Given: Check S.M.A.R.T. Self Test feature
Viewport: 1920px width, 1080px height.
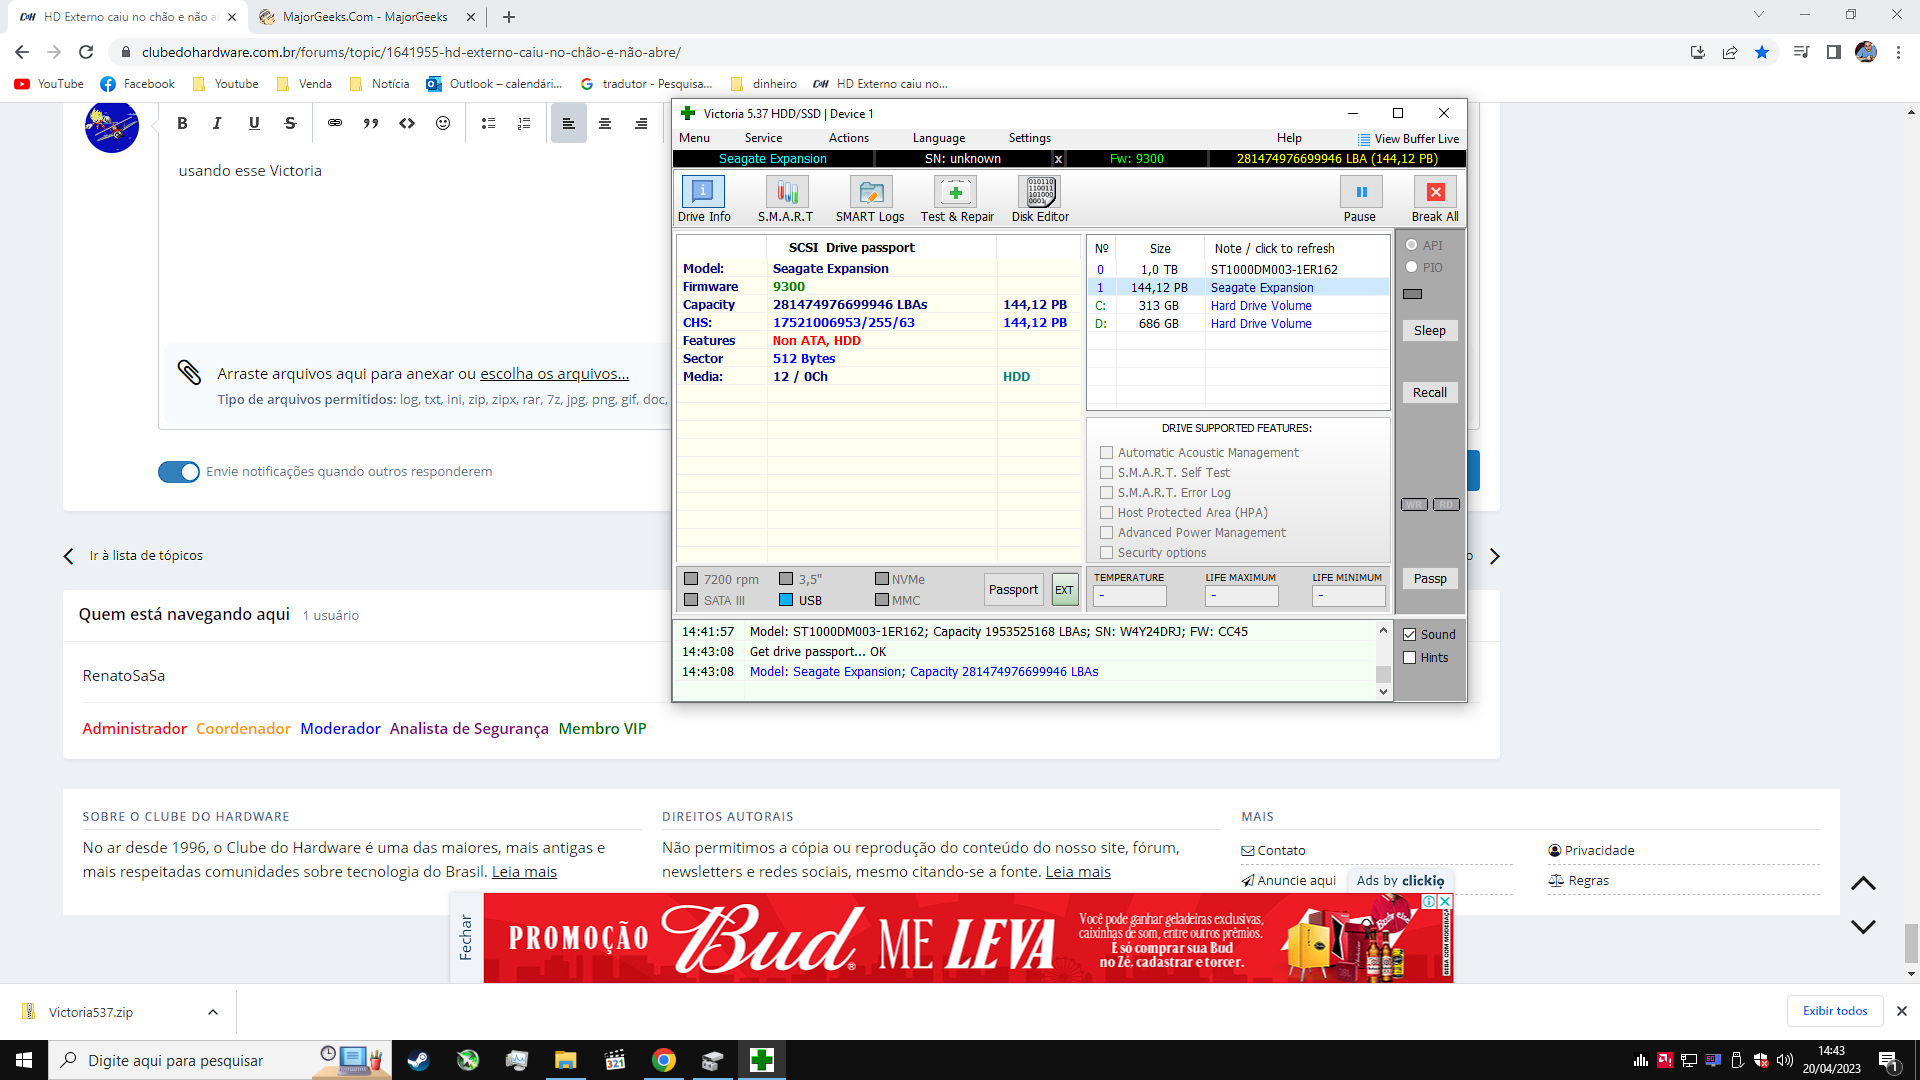Looking at the screenshot, I should click(1107, 473).
